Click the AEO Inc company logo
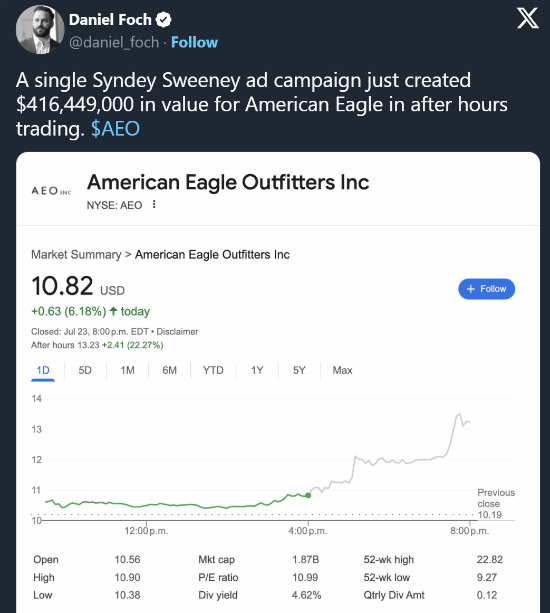 [51, 191]
